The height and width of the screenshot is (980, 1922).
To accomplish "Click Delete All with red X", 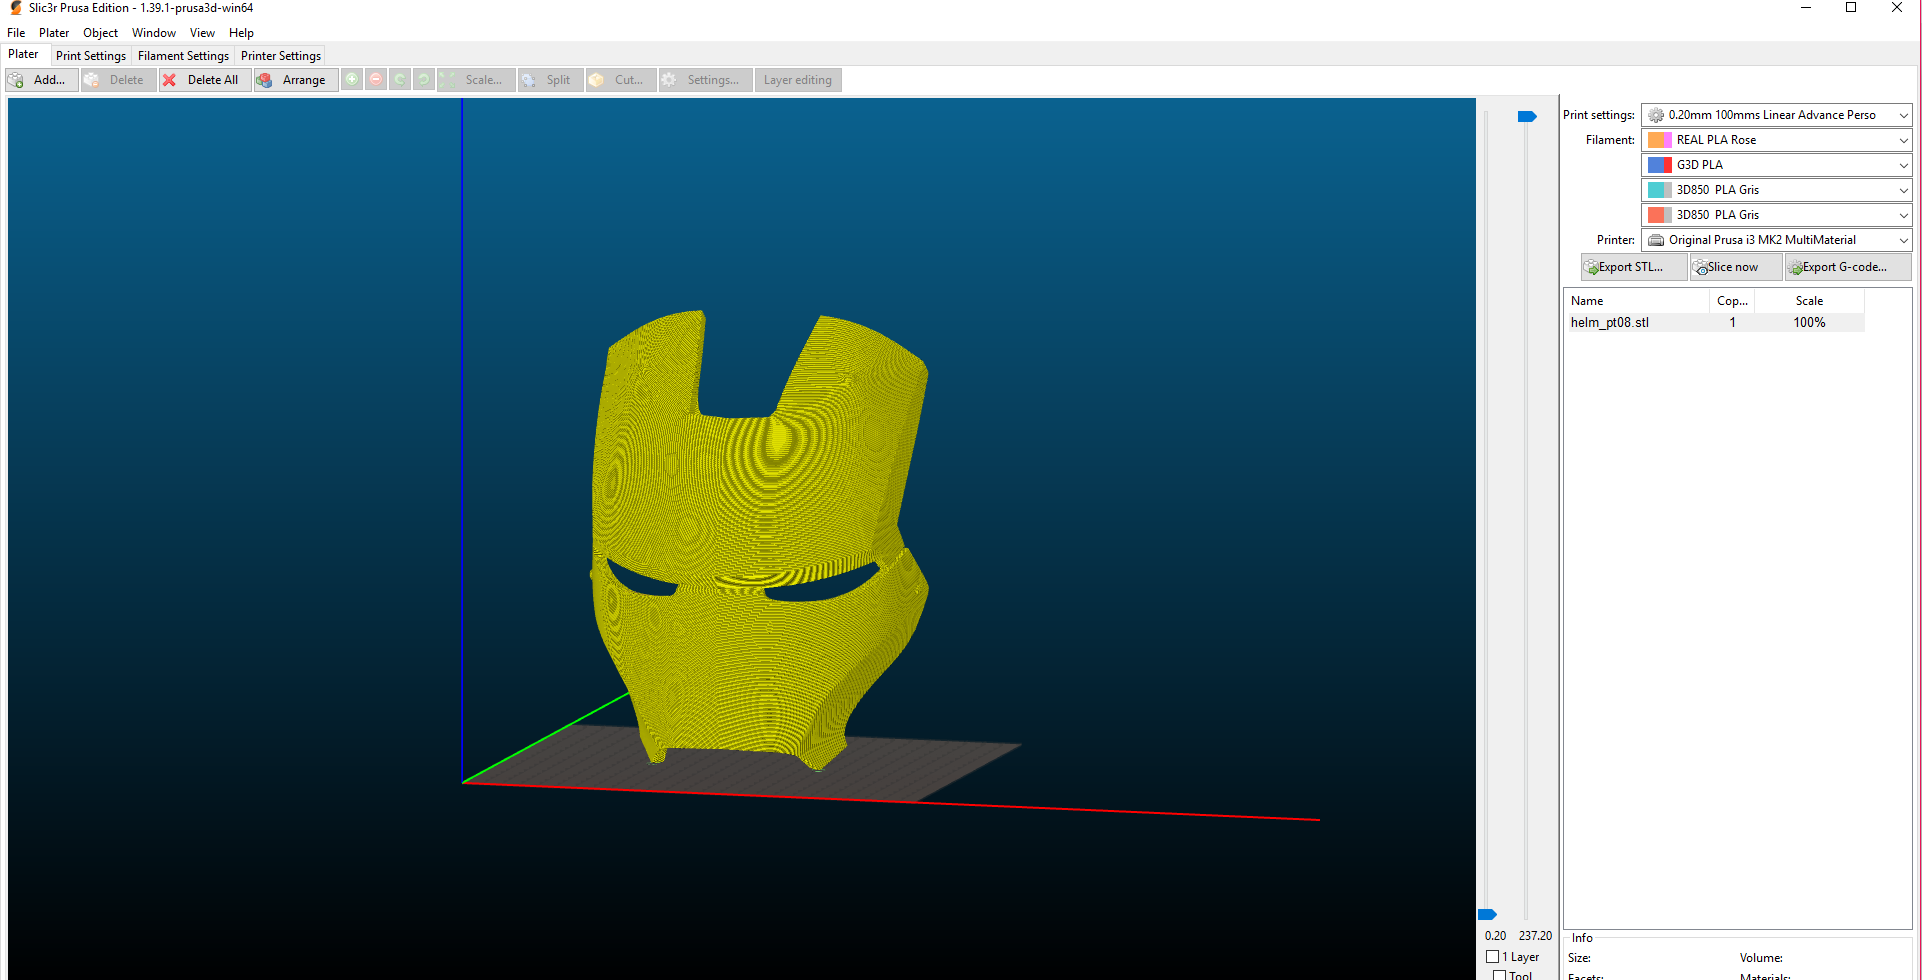I will 204,80.
